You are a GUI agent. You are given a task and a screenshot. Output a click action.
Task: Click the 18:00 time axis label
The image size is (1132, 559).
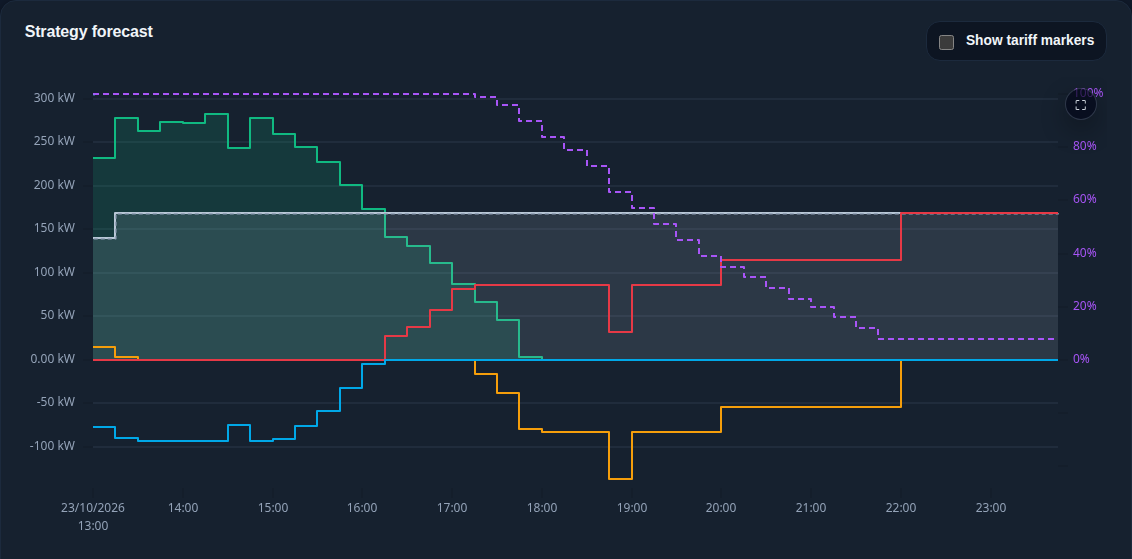pos(541,508)
